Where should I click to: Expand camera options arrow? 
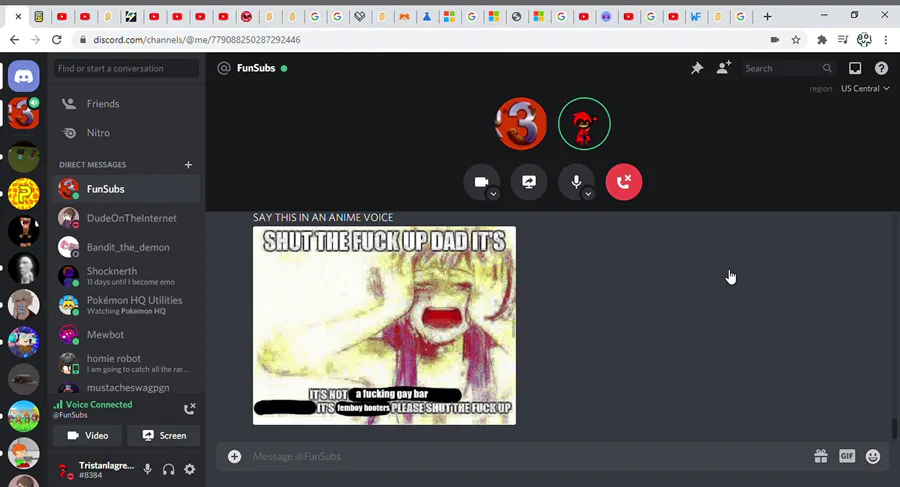(x=493, y=194)
